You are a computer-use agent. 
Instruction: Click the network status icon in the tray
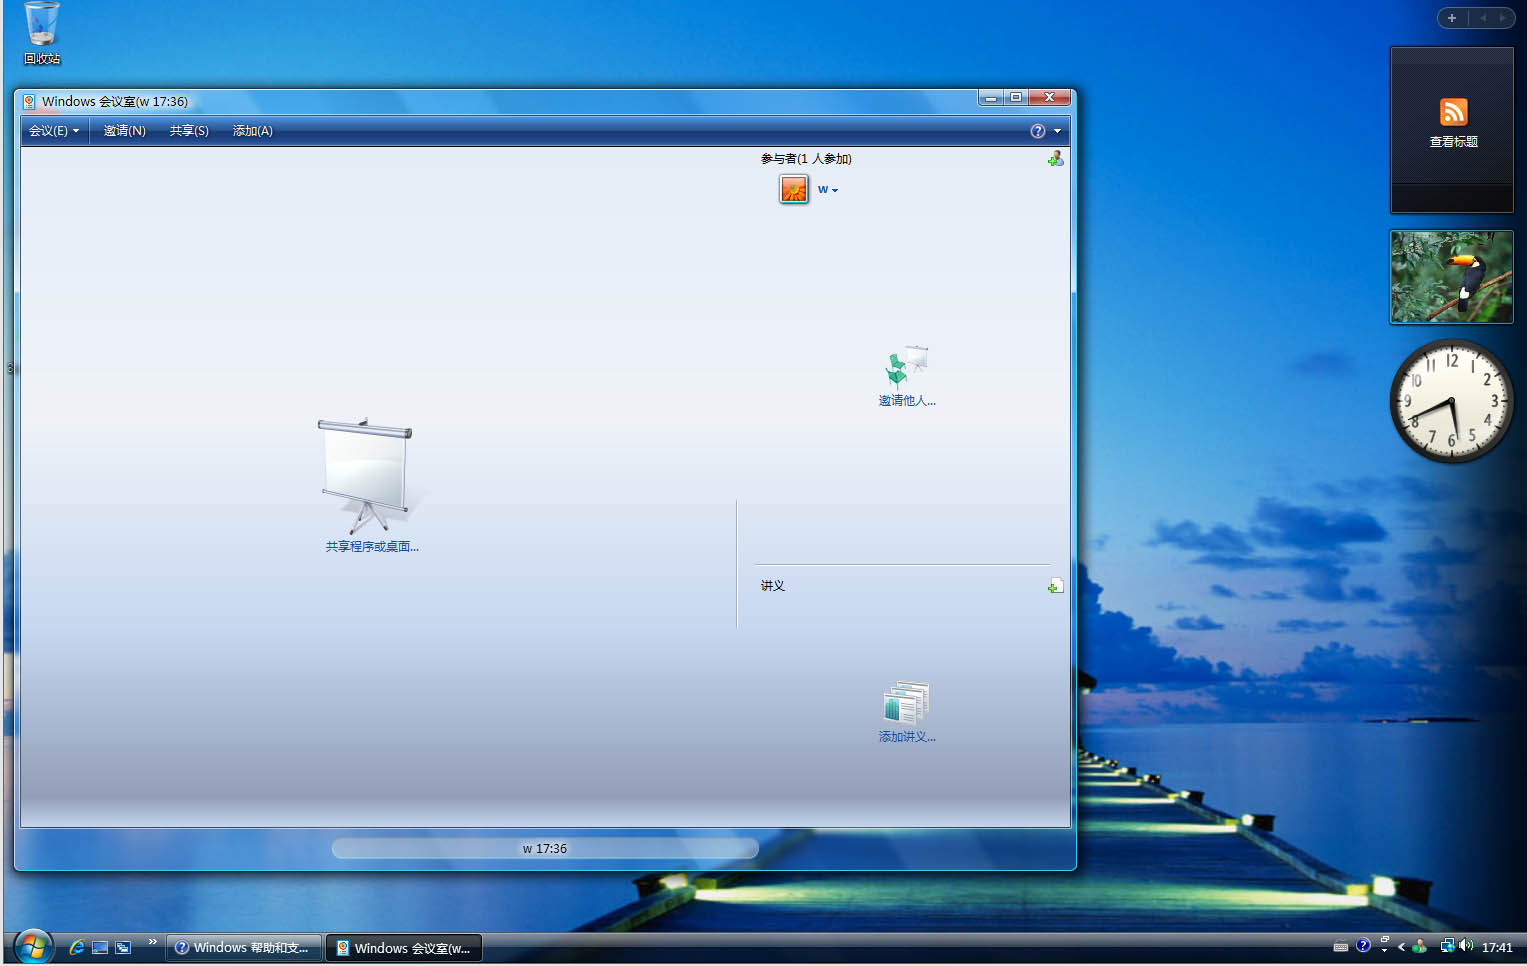pyautogui.click(x=1447, y=945)
